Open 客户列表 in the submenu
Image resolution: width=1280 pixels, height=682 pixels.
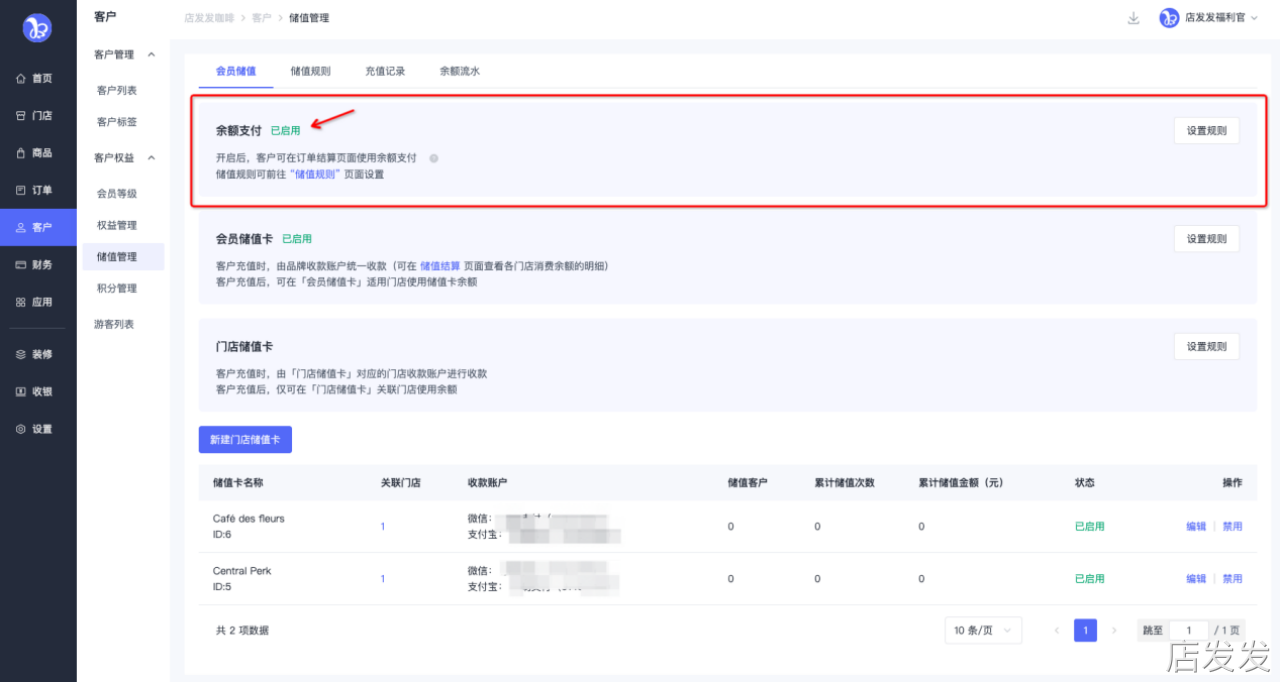(x=117, y=90)
